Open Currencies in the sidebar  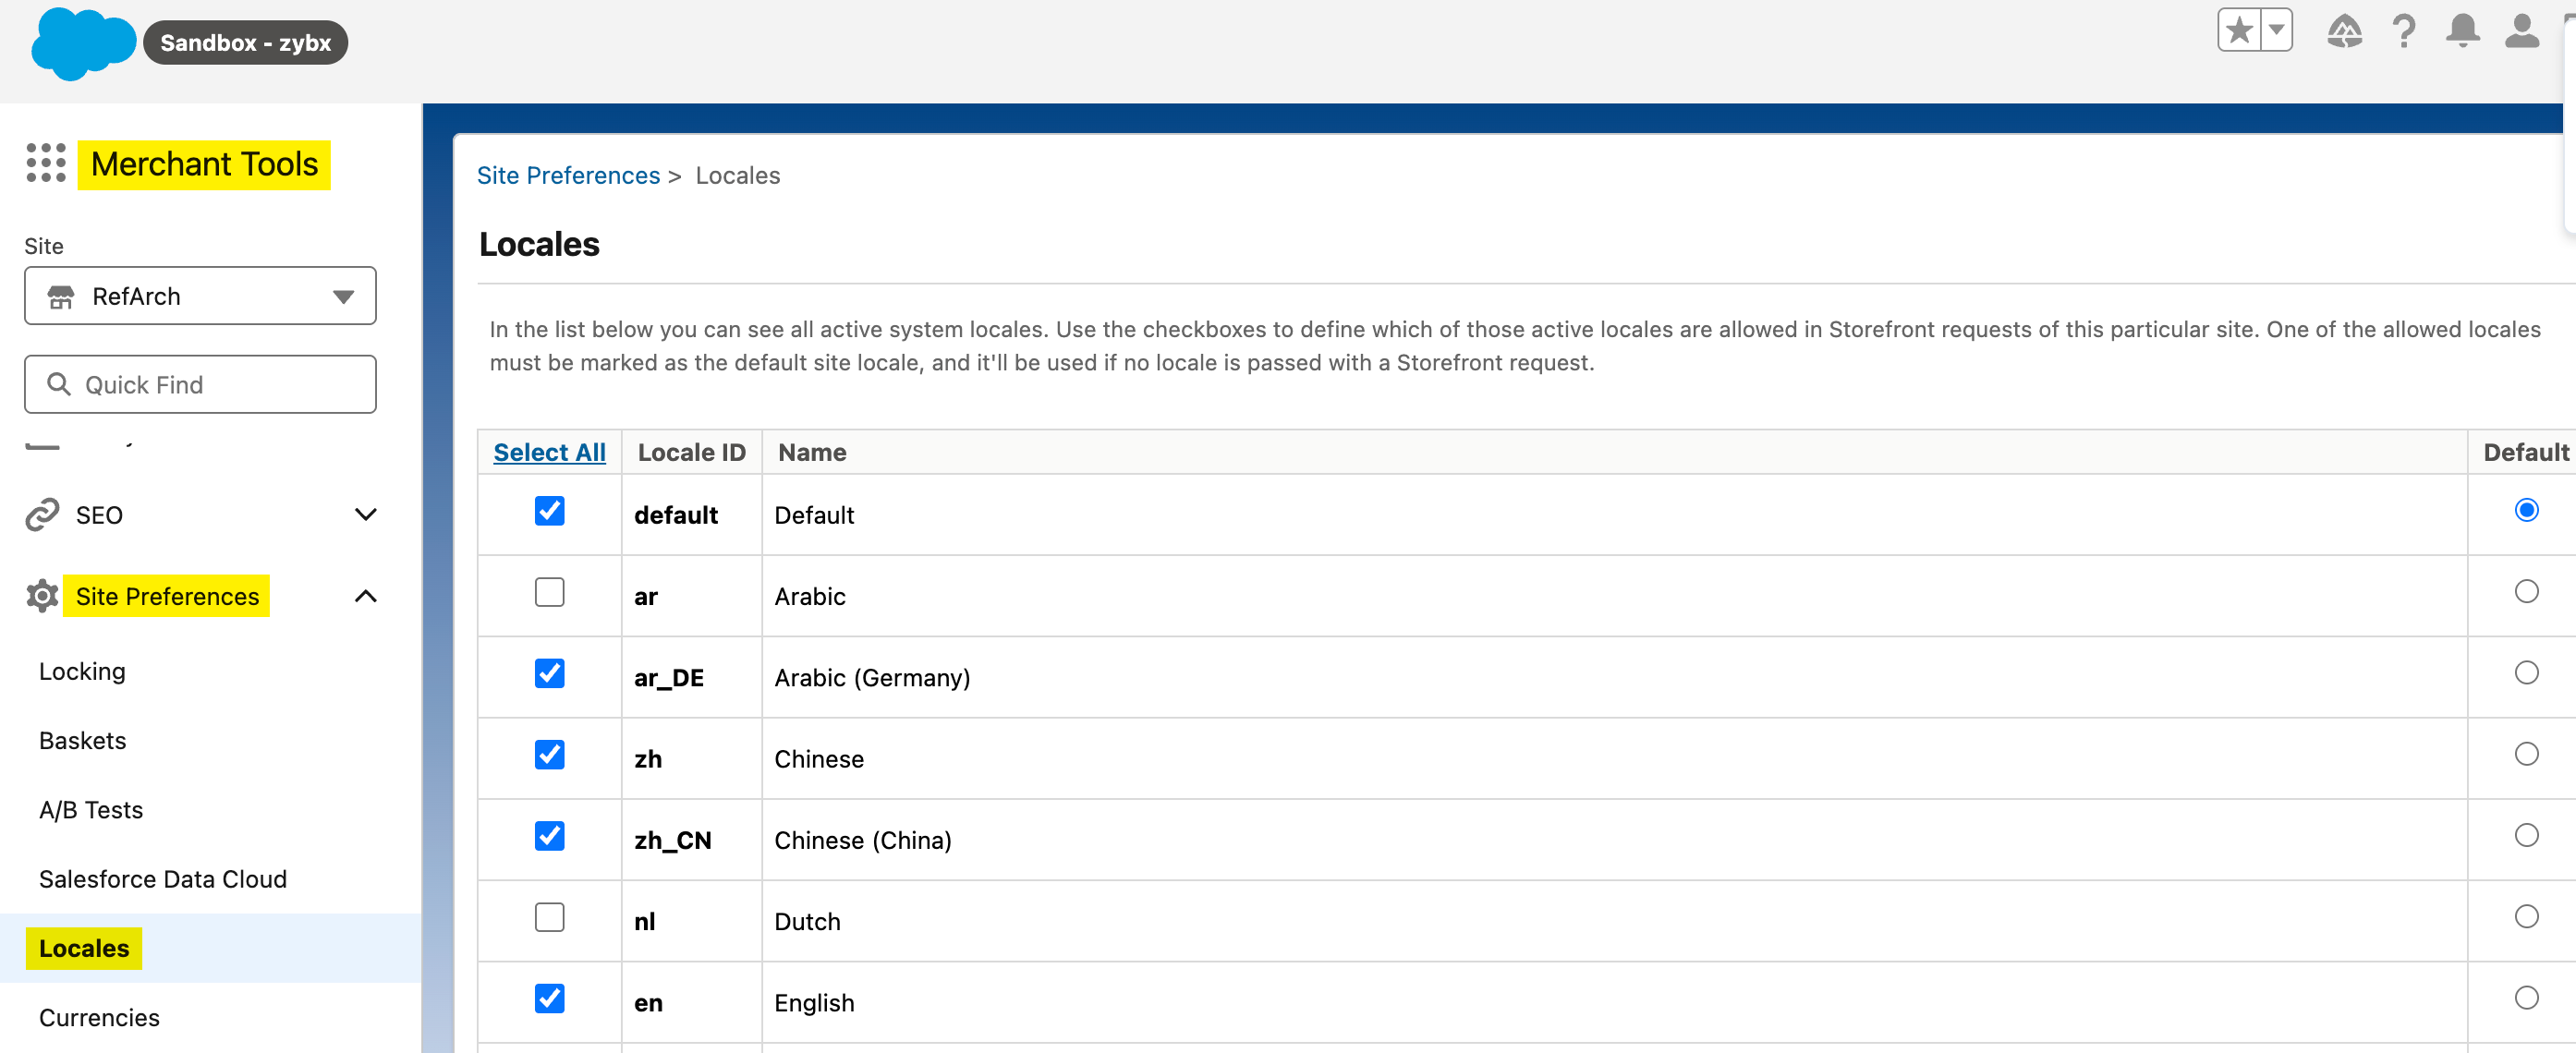click(99, 1017)
